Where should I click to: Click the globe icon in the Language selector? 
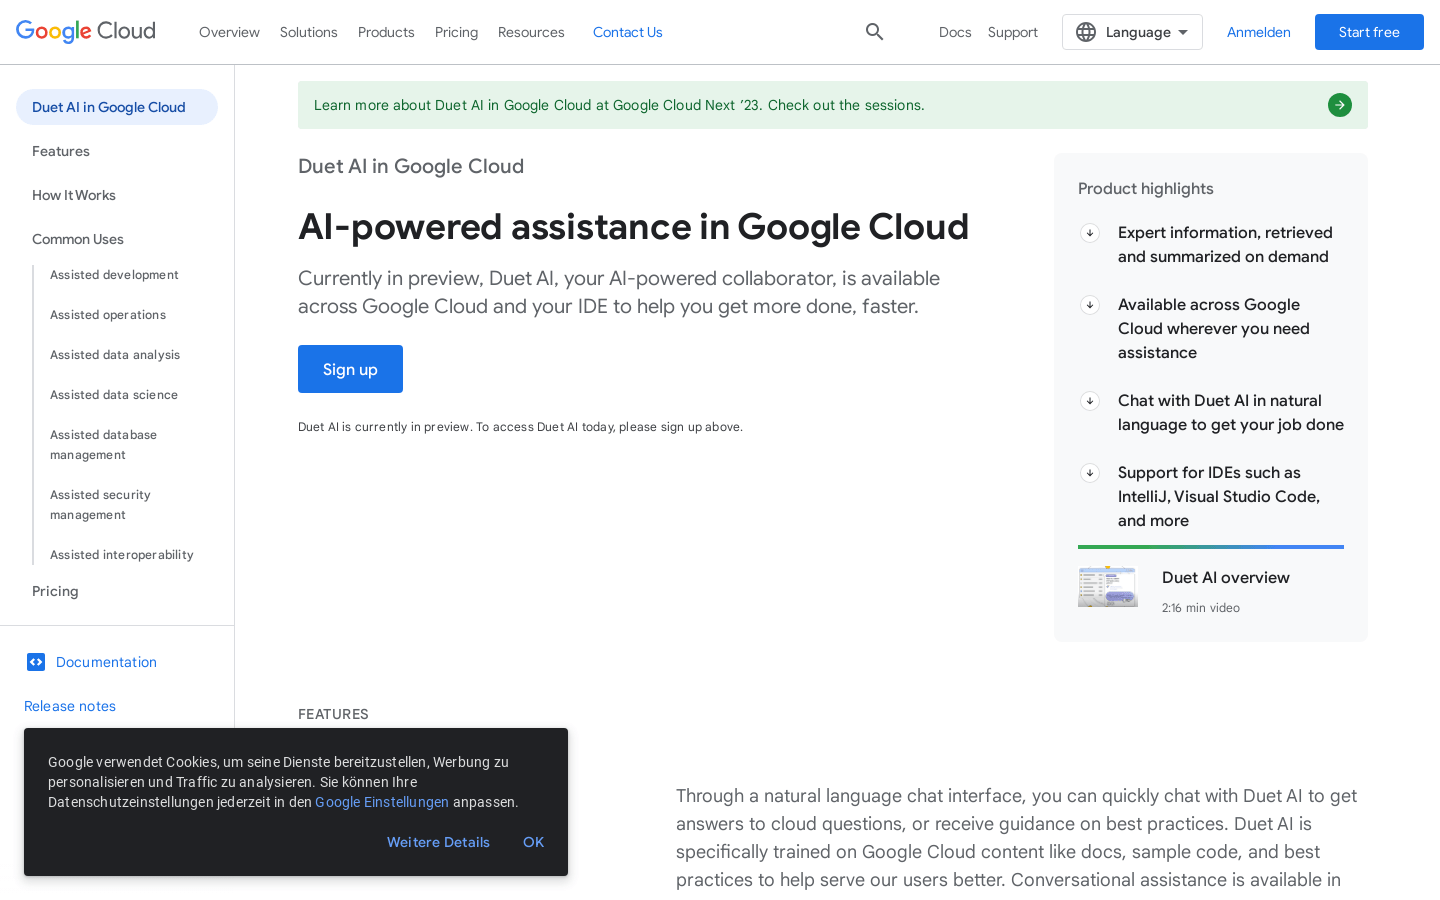pos(1086,31)
